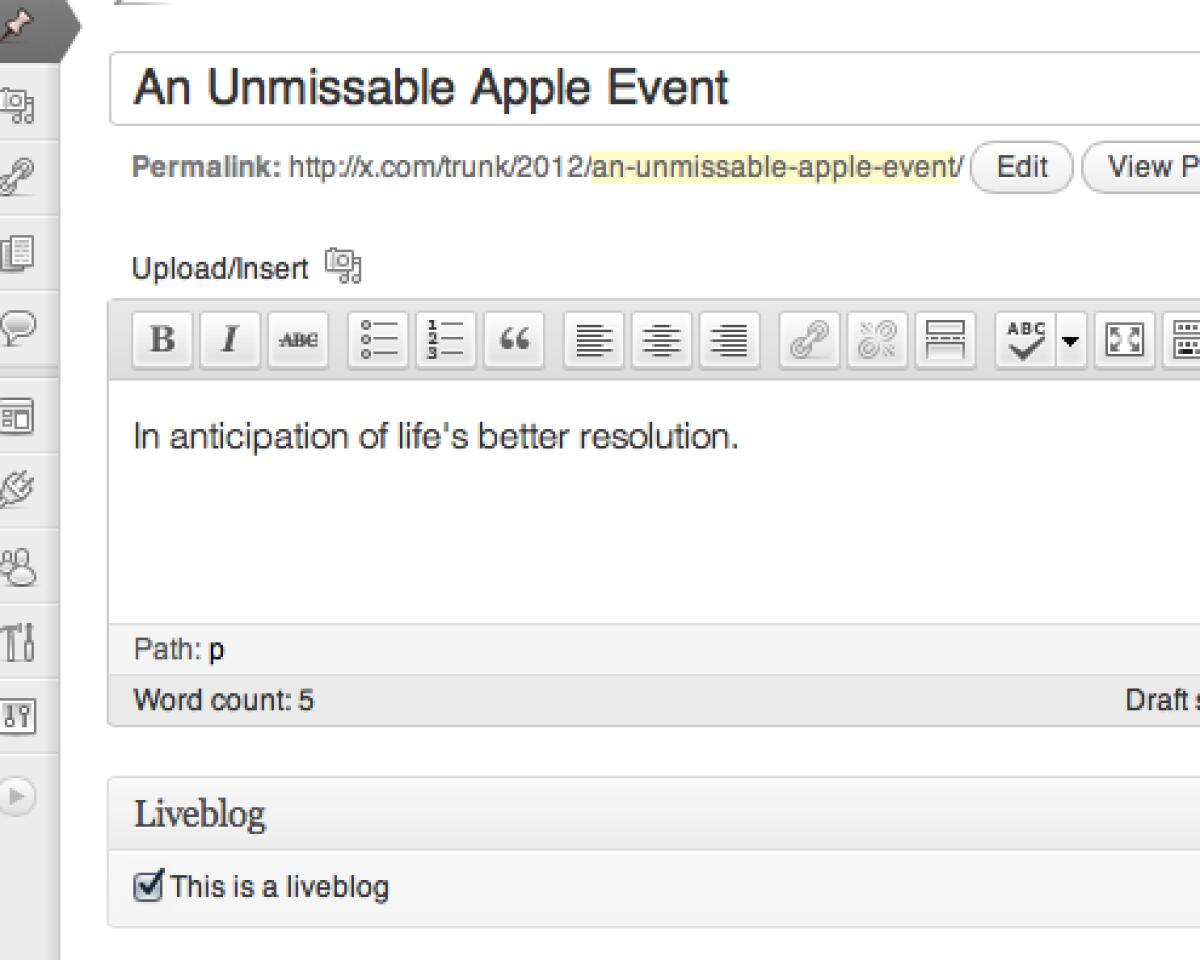Insert a blockquote into the post
Viewport: 1200px width, 960px height.
[x=513, y=340]
